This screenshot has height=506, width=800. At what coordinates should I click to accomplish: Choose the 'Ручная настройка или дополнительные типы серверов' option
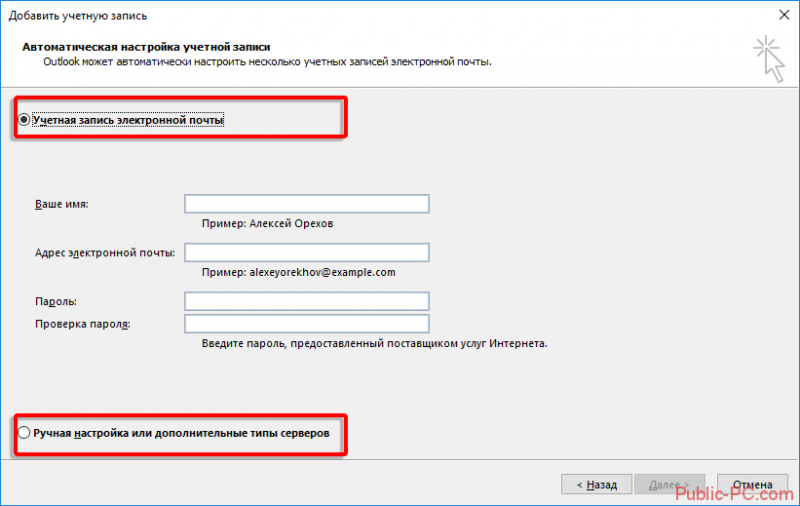tap(23, 433)
